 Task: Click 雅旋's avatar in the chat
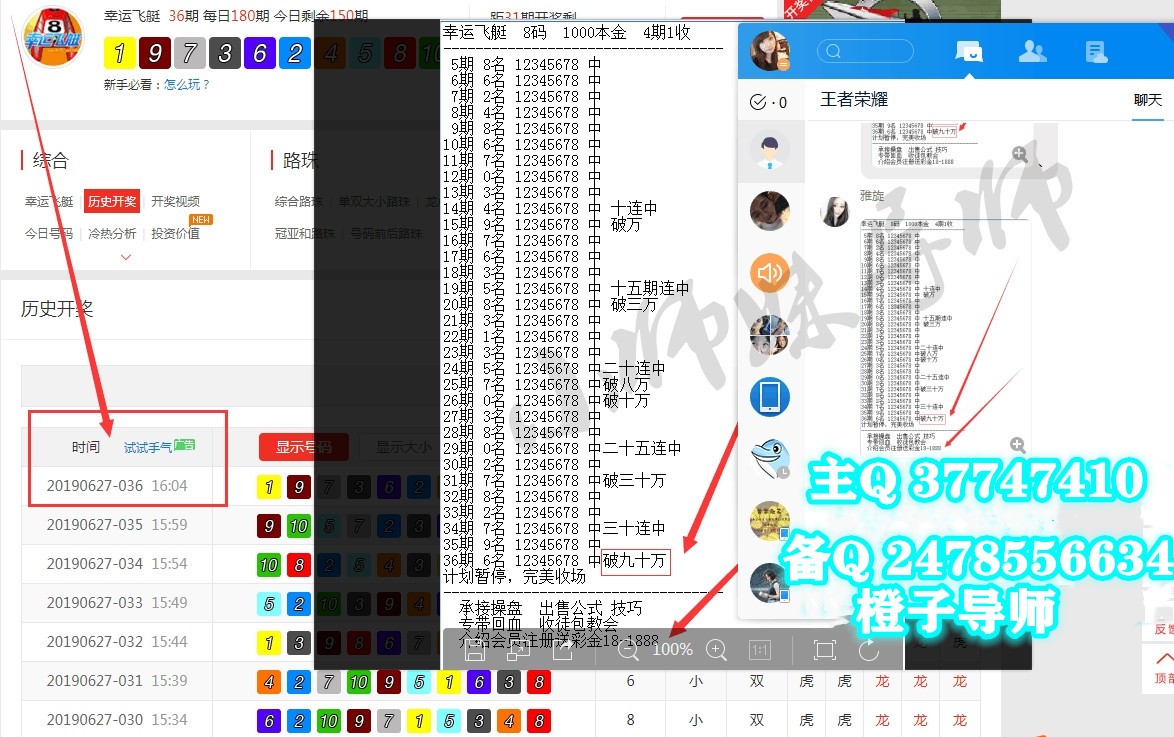tap(835, 212)
